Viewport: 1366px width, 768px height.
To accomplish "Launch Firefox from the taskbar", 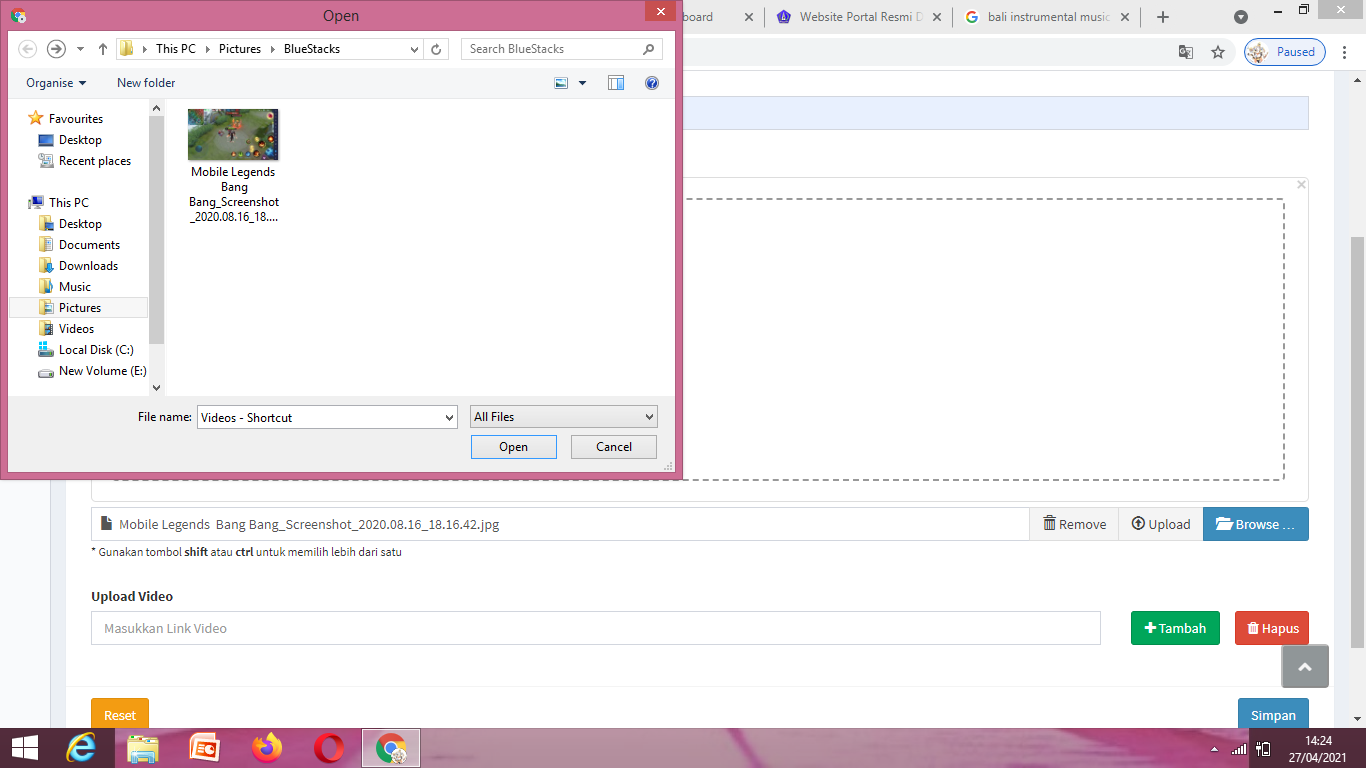I will (267, 748).
